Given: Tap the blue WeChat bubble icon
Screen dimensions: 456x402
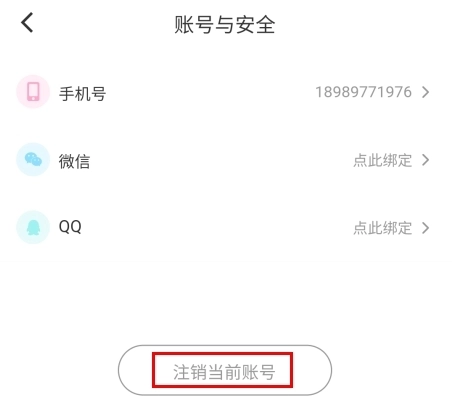Looking at the screenshot, I should 33,160.
